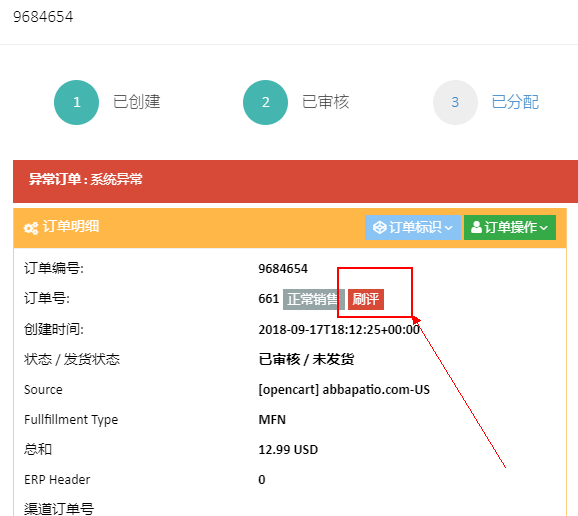
Task: Click the 已审核 step label
Action: (x=325, y=102)
